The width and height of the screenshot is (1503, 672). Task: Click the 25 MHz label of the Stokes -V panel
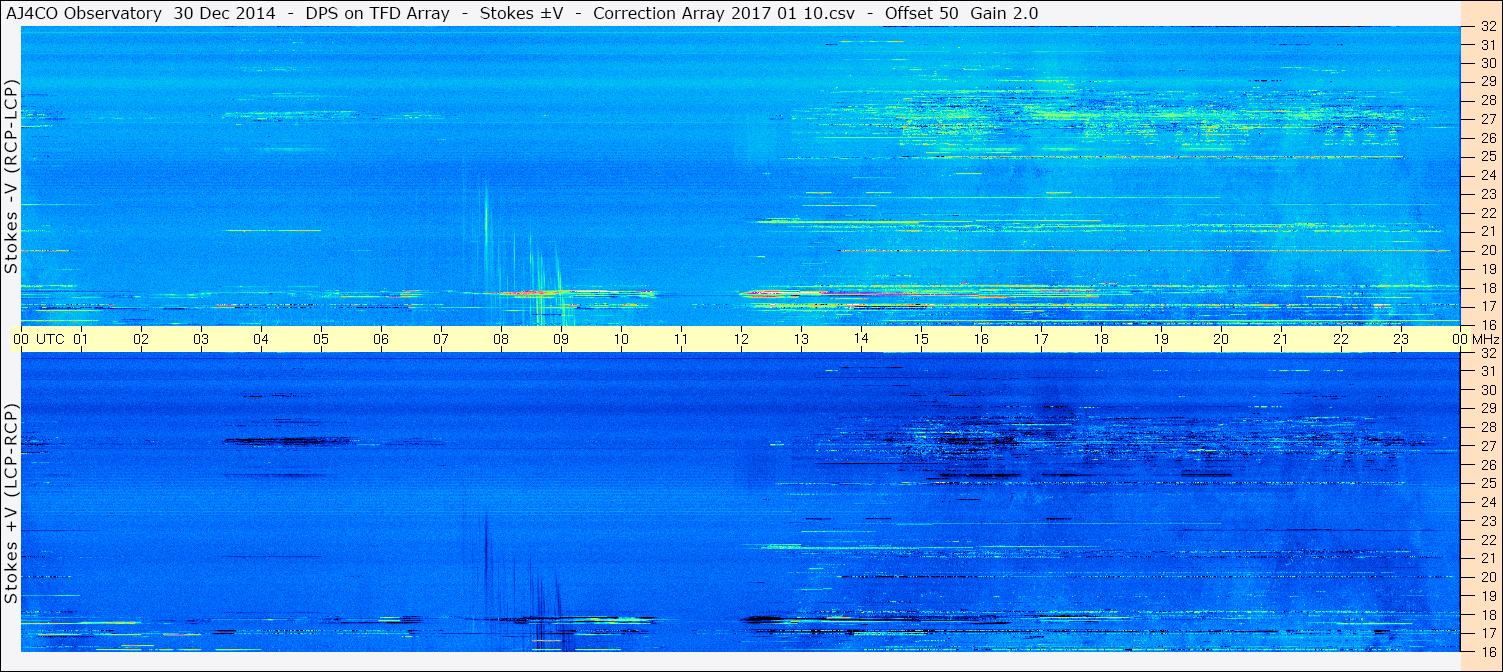1488,156
